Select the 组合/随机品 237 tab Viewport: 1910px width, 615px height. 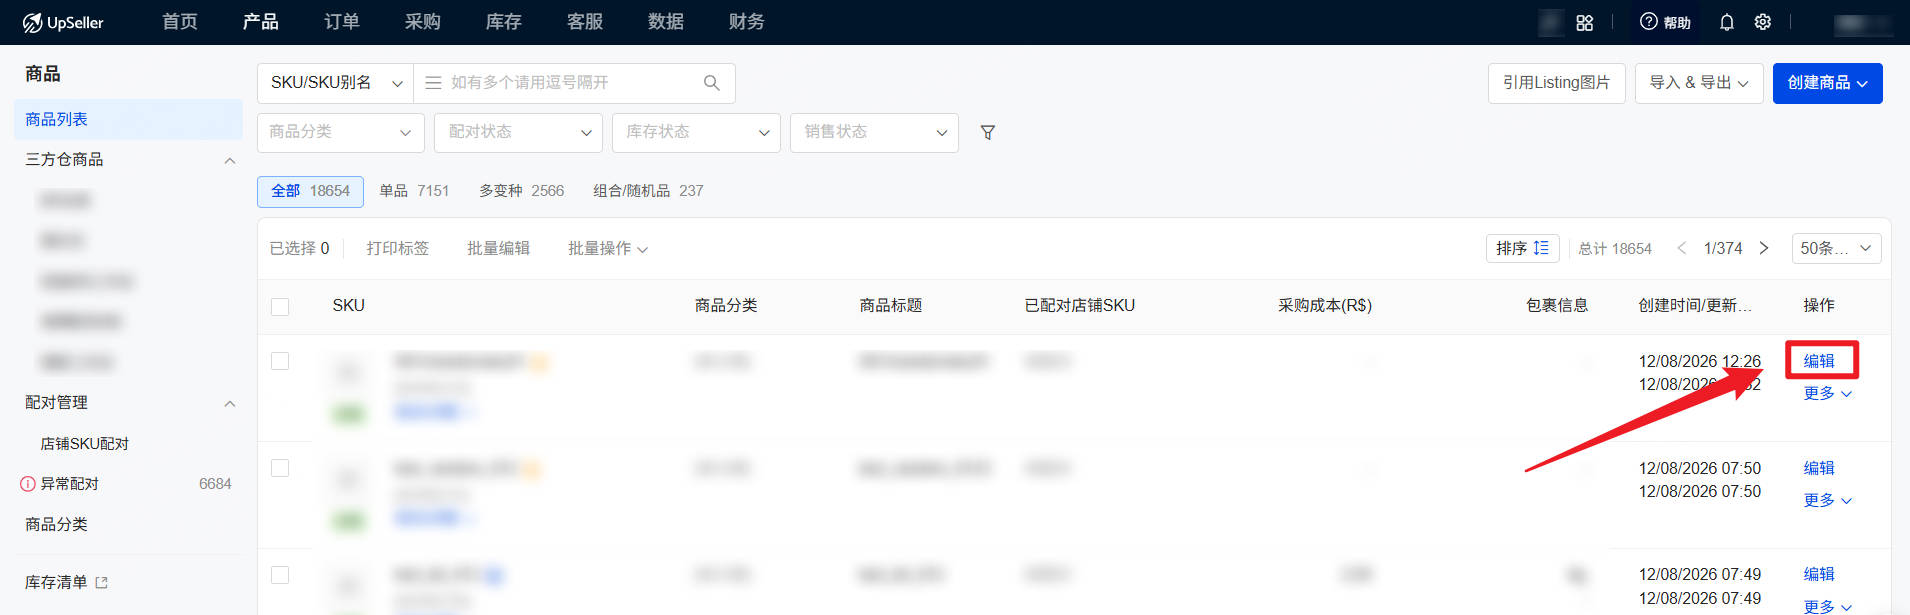coord(648,191)
